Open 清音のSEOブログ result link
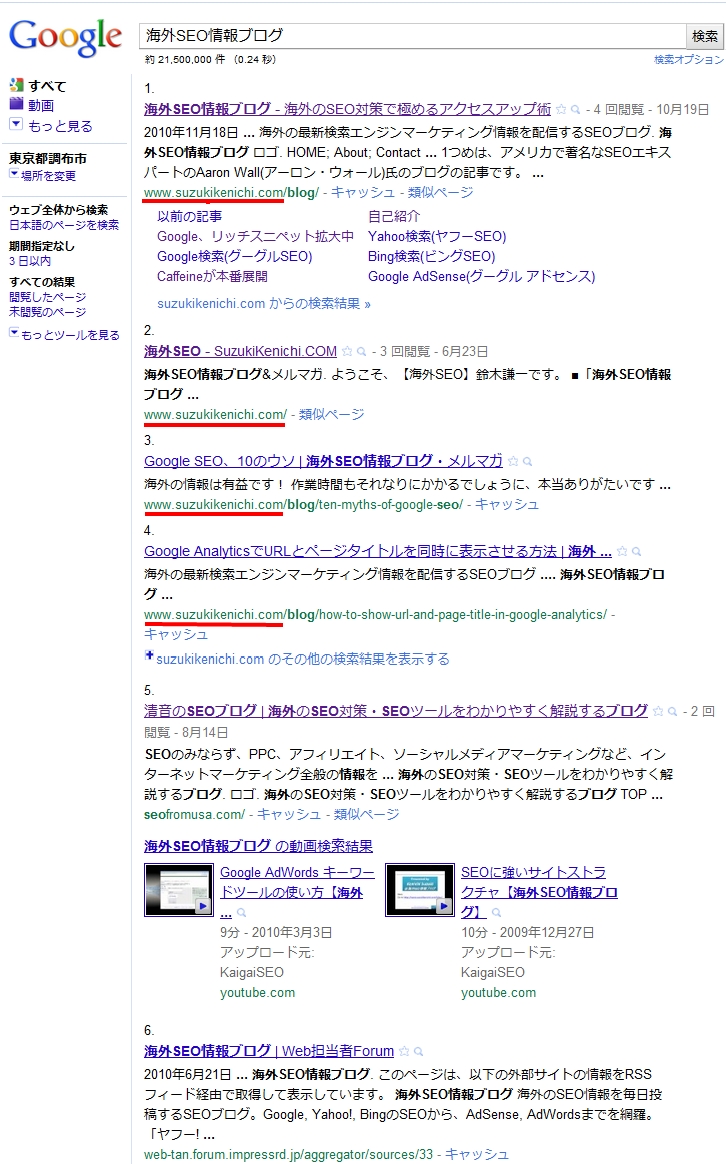The image size is (726, 1164). click(396, 710)
